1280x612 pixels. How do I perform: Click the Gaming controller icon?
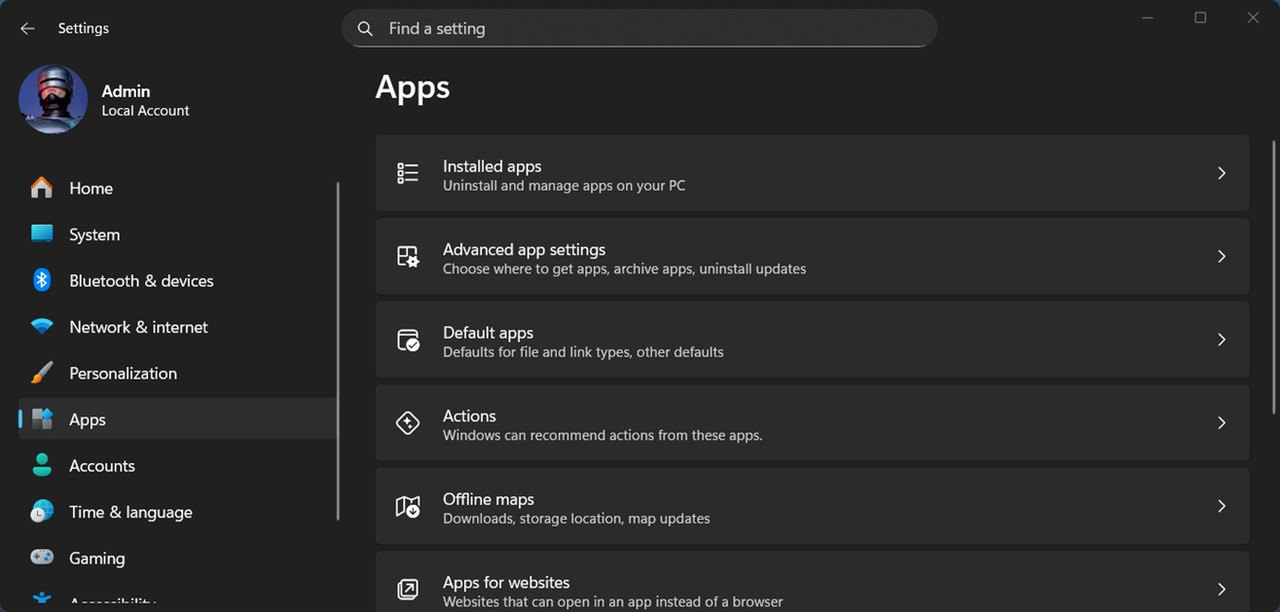[x=41, y=557]
